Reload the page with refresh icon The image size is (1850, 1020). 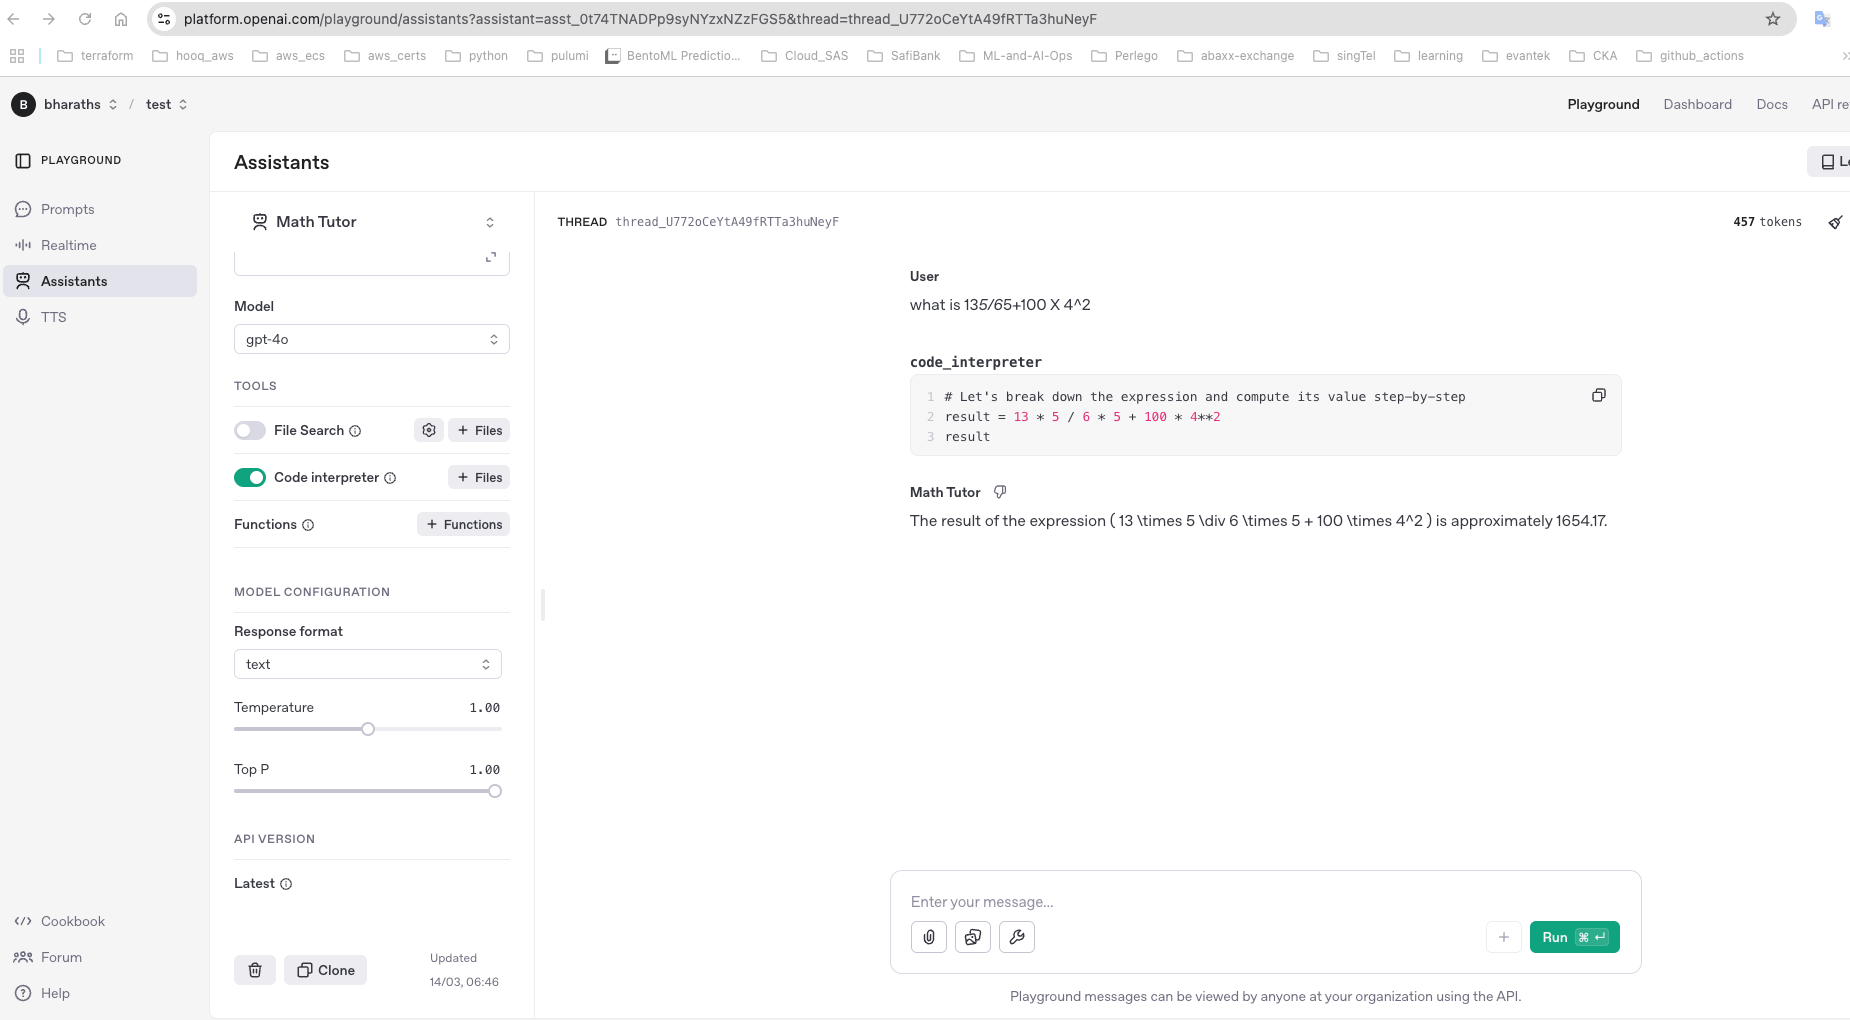(x=85, y=19)
